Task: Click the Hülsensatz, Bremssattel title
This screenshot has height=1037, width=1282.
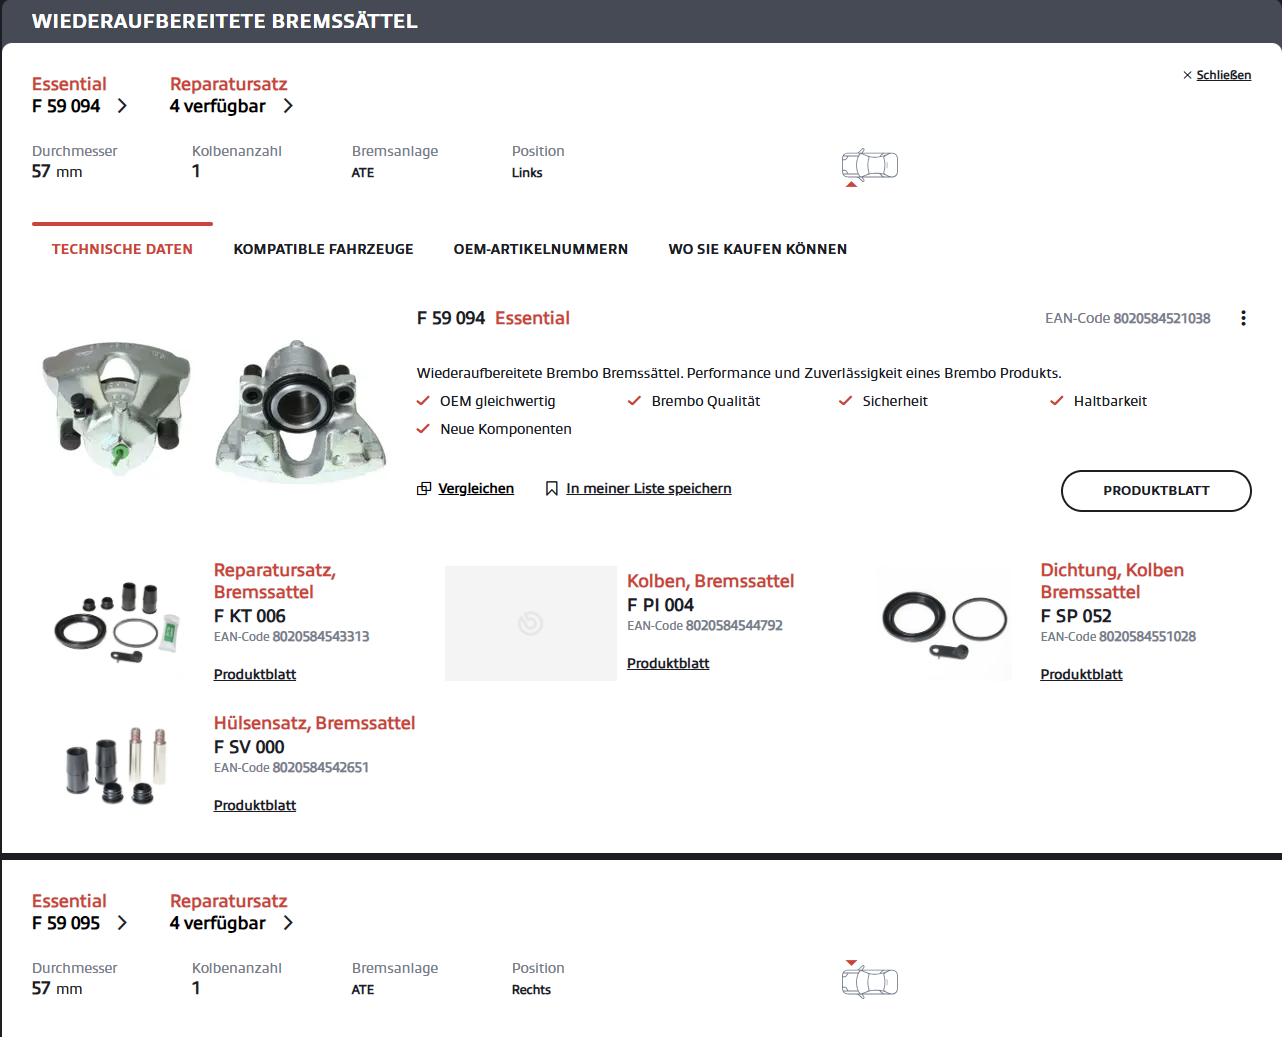Action: click(314, 723)
